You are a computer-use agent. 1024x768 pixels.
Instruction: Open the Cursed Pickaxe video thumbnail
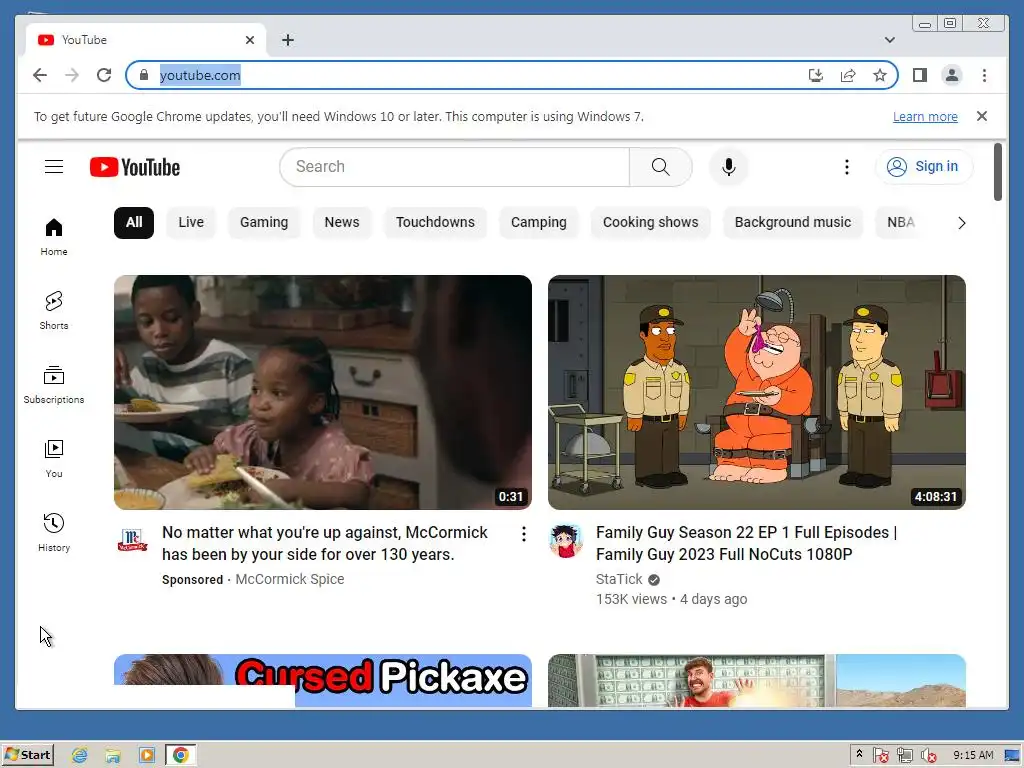click(323, 680)
